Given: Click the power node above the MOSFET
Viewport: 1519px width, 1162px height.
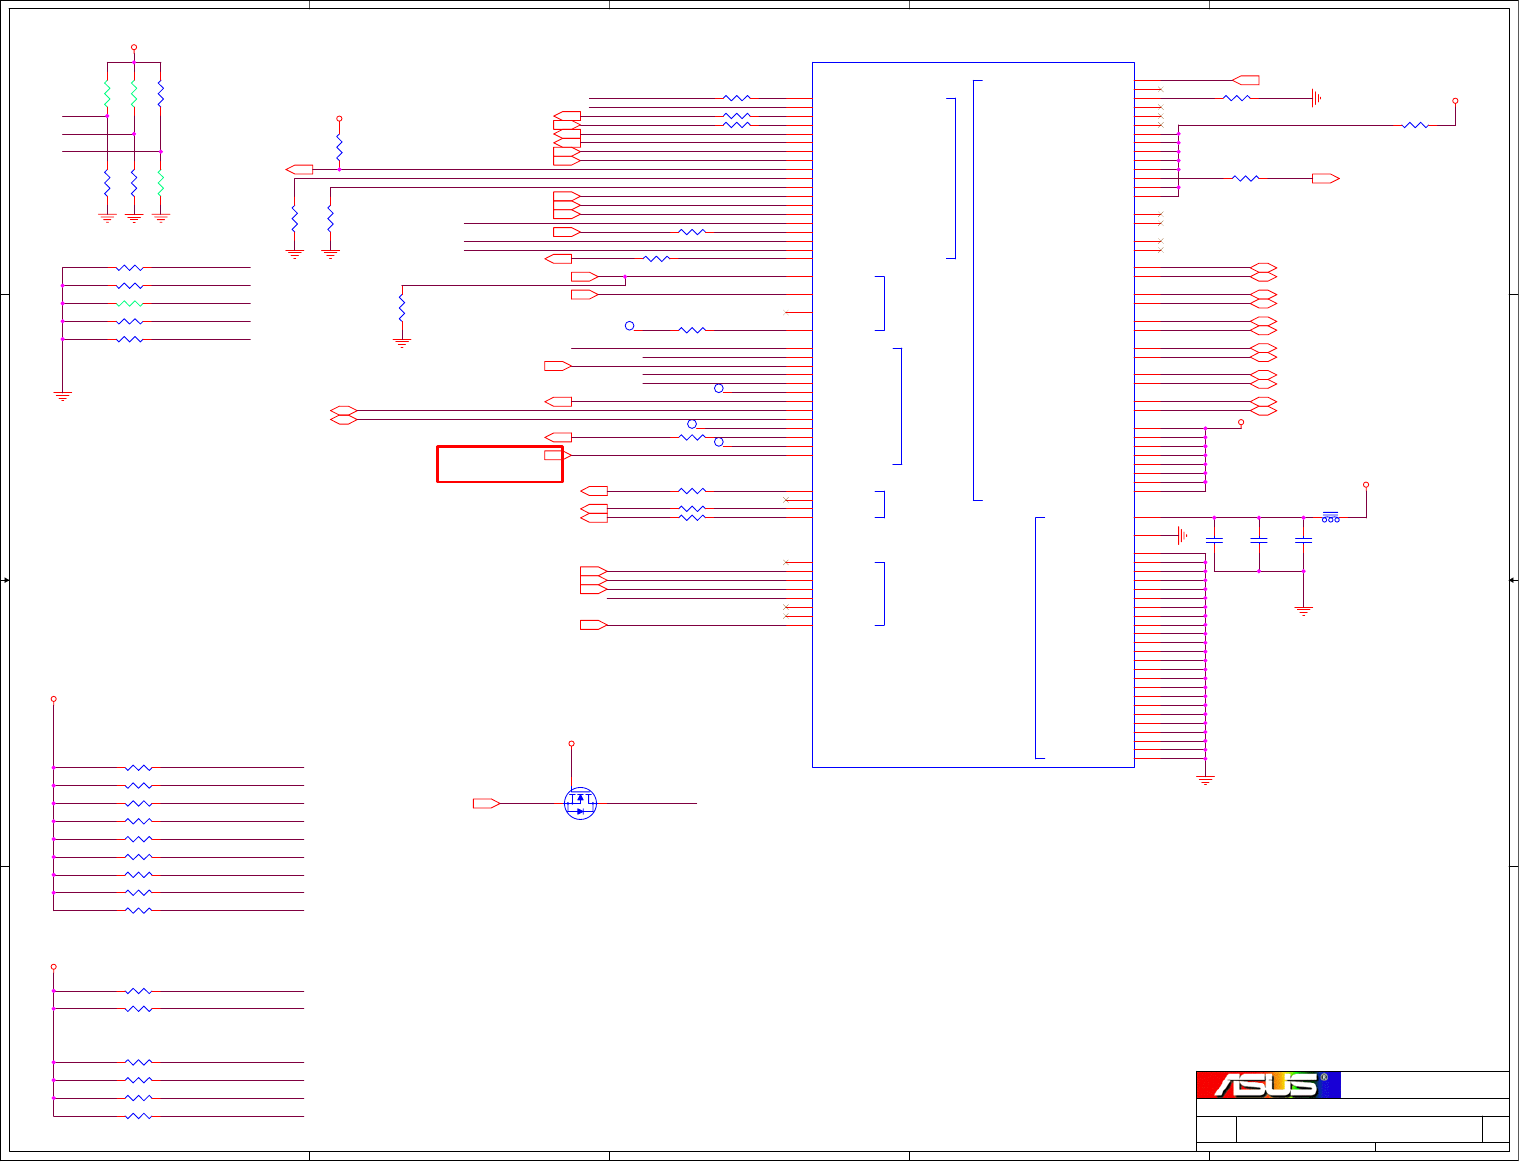Looking at the screenshot, I should pos(571,743).
